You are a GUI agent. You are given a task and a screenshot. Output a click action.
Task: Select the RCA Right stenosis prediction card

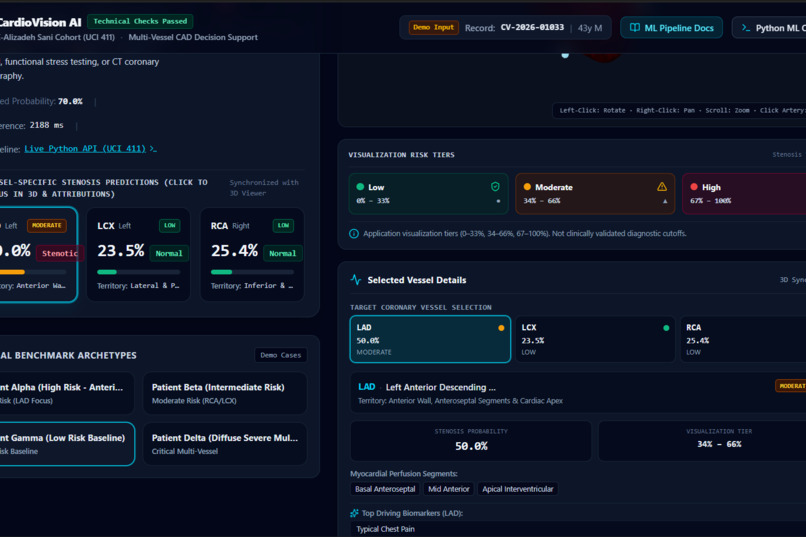coord(252,254)
